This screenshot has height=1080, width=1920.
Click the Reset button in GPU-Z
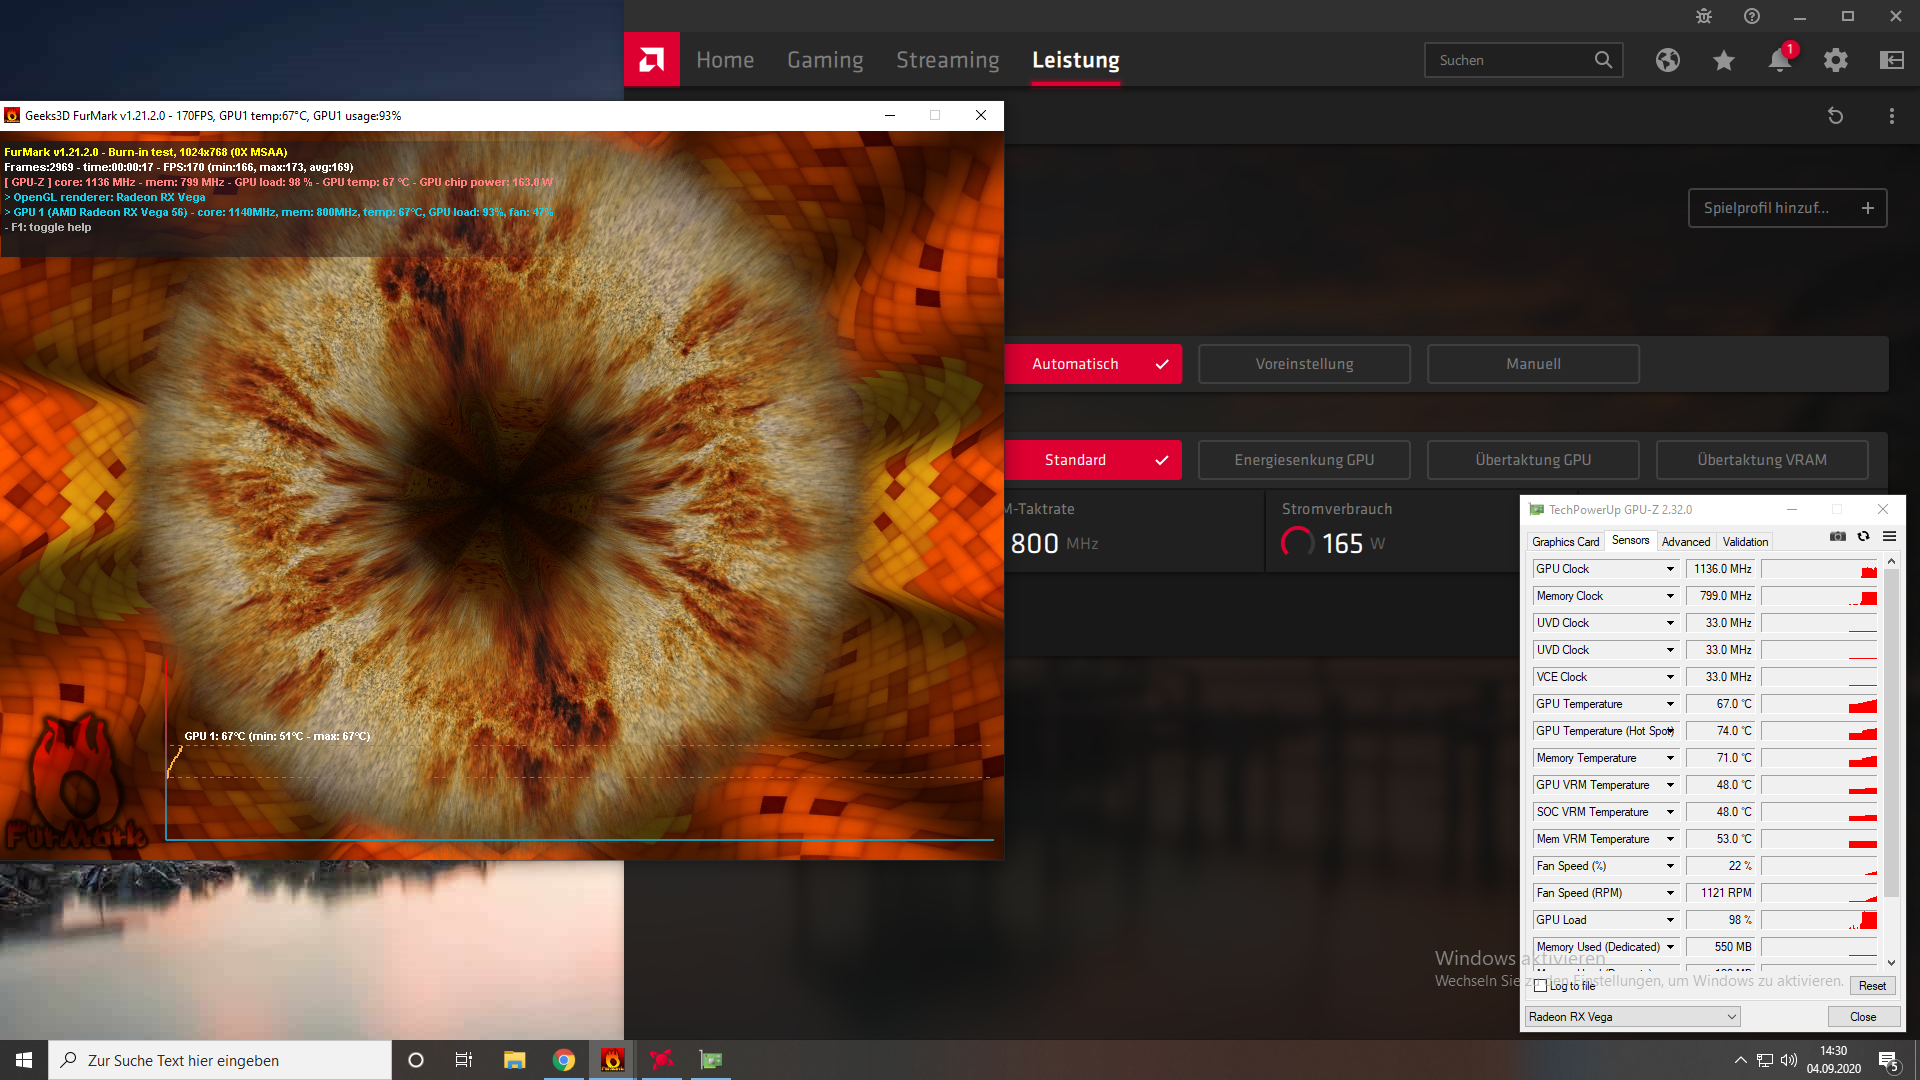click(x=1872, y=986)
